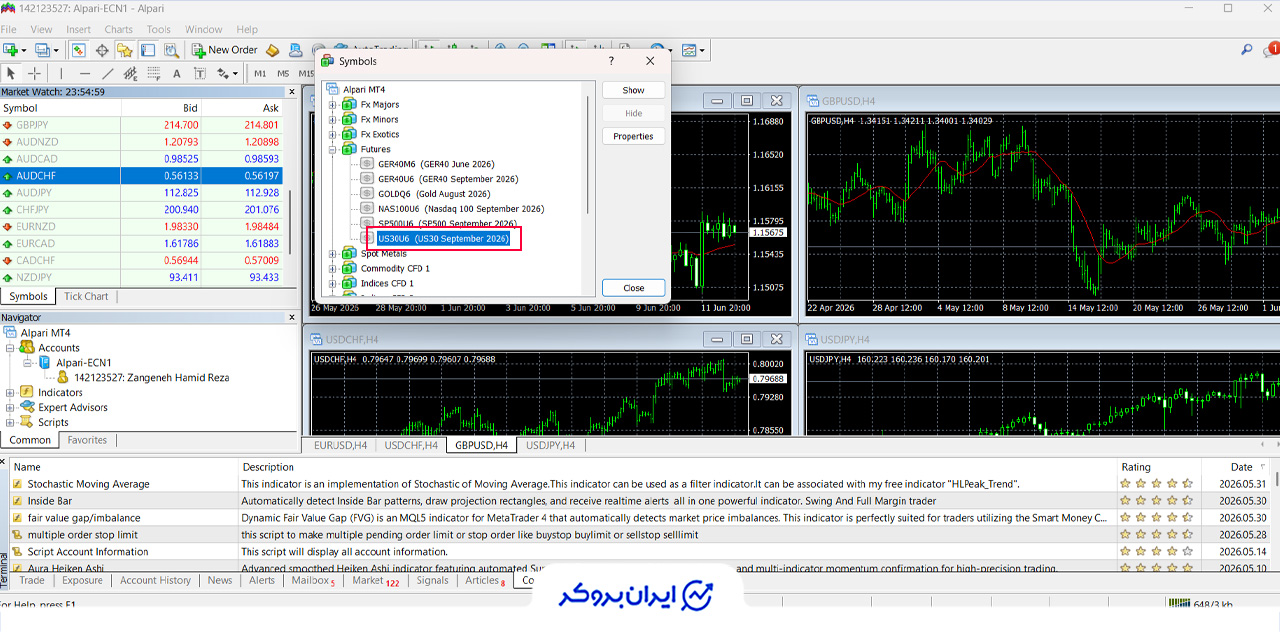Open the Strategy Tester magnifier toolbar icon
The image size is (1280, 632).
(171, 50)
